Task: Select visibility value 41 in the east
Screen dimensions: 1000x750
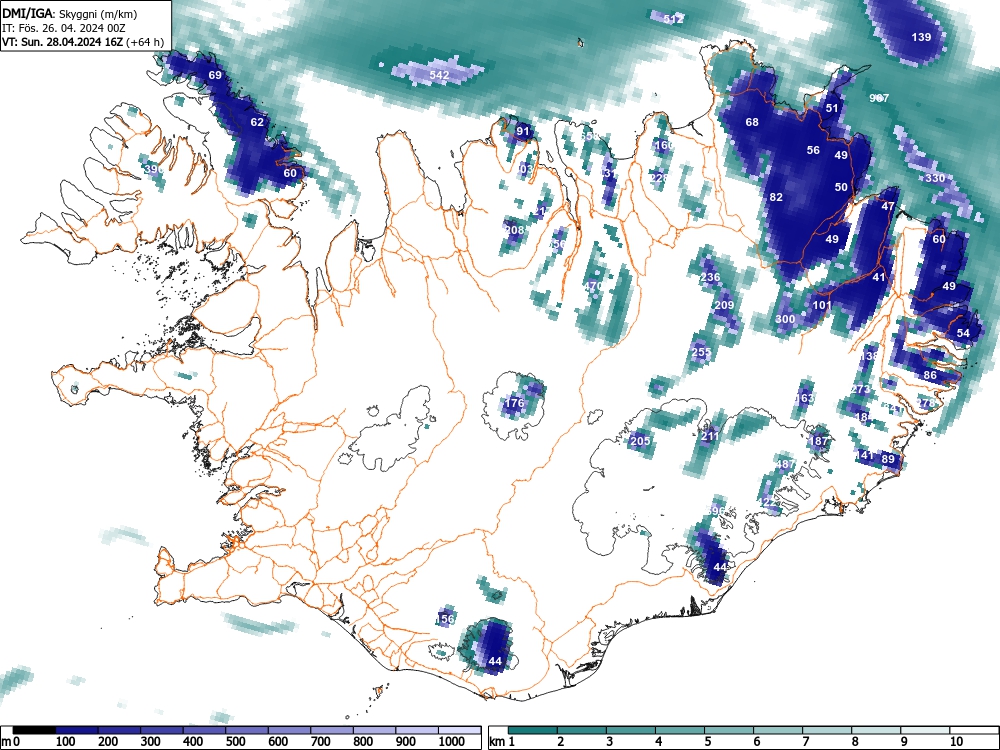Action: tap(879, 277)
